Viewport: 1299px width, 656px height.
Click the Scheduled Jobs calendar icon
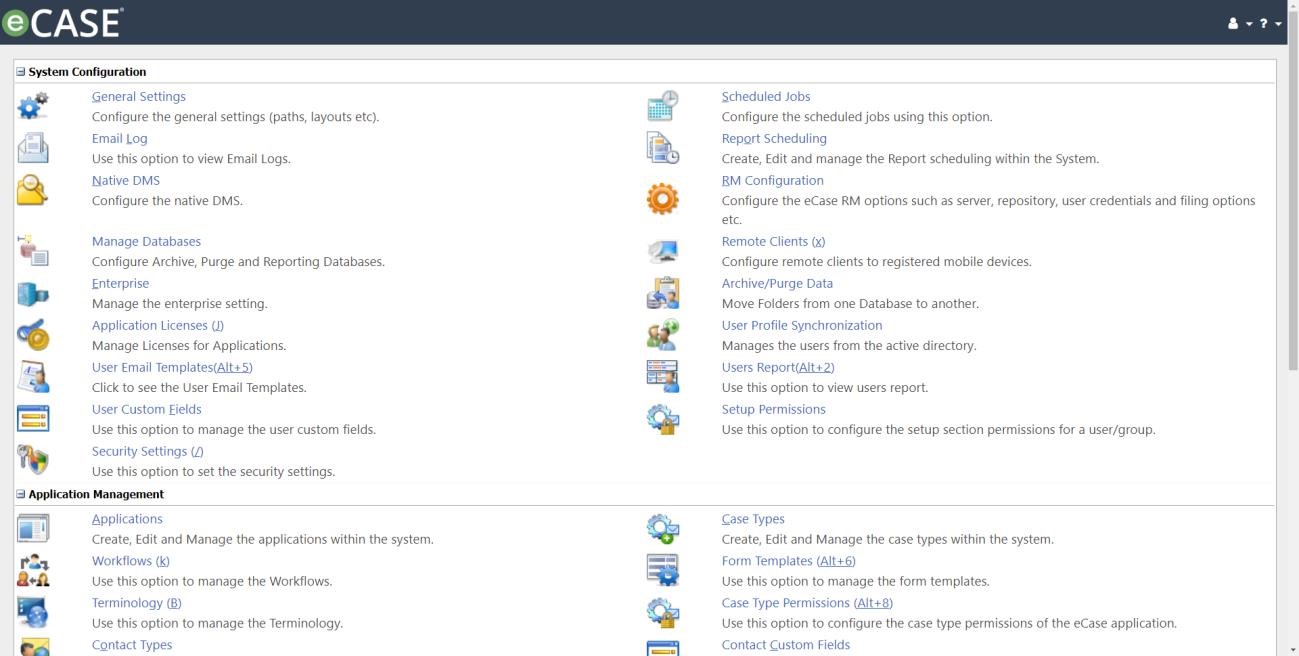(x=663, y=106)
